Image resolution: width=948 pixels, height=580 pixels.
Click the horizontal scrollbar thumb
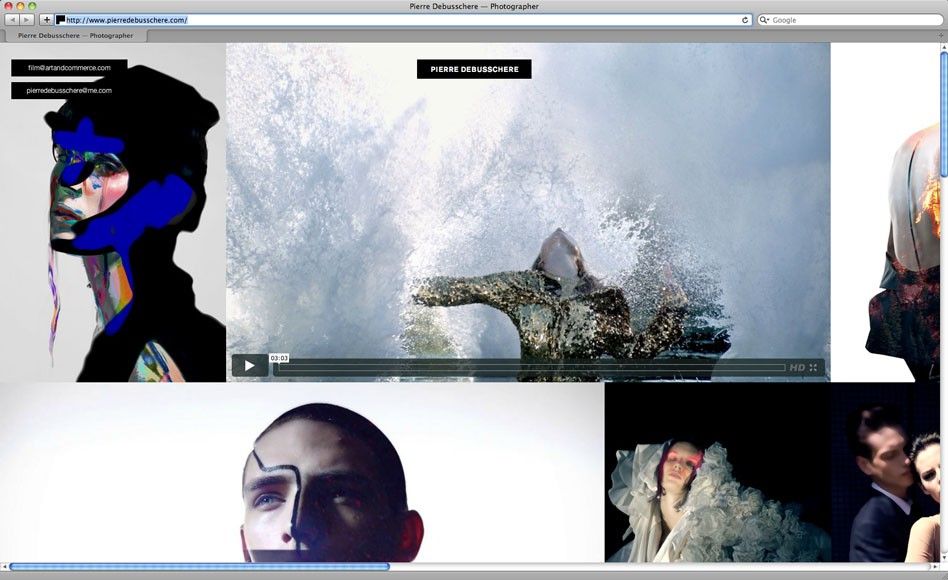tap(200, 567)
